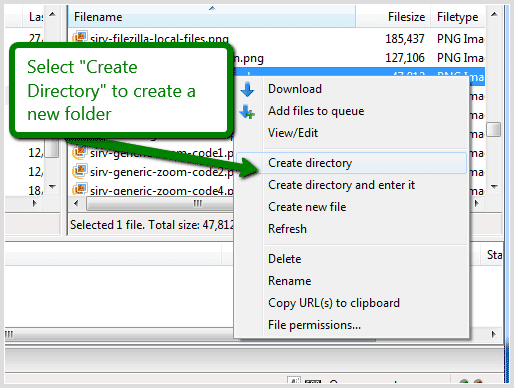This screenshot has width=514, height=388.
Task: Select Create directory menu entry
Action: coord(351,163)
